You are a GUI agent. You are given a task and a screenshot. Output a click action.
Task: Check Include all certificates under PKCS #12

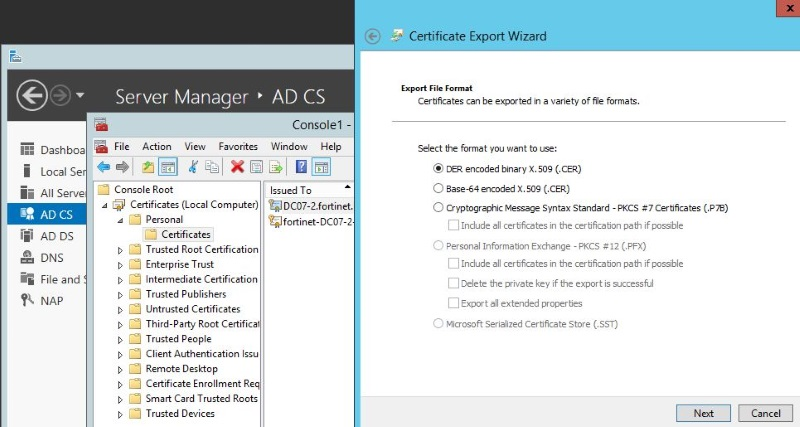coord(453,263)
